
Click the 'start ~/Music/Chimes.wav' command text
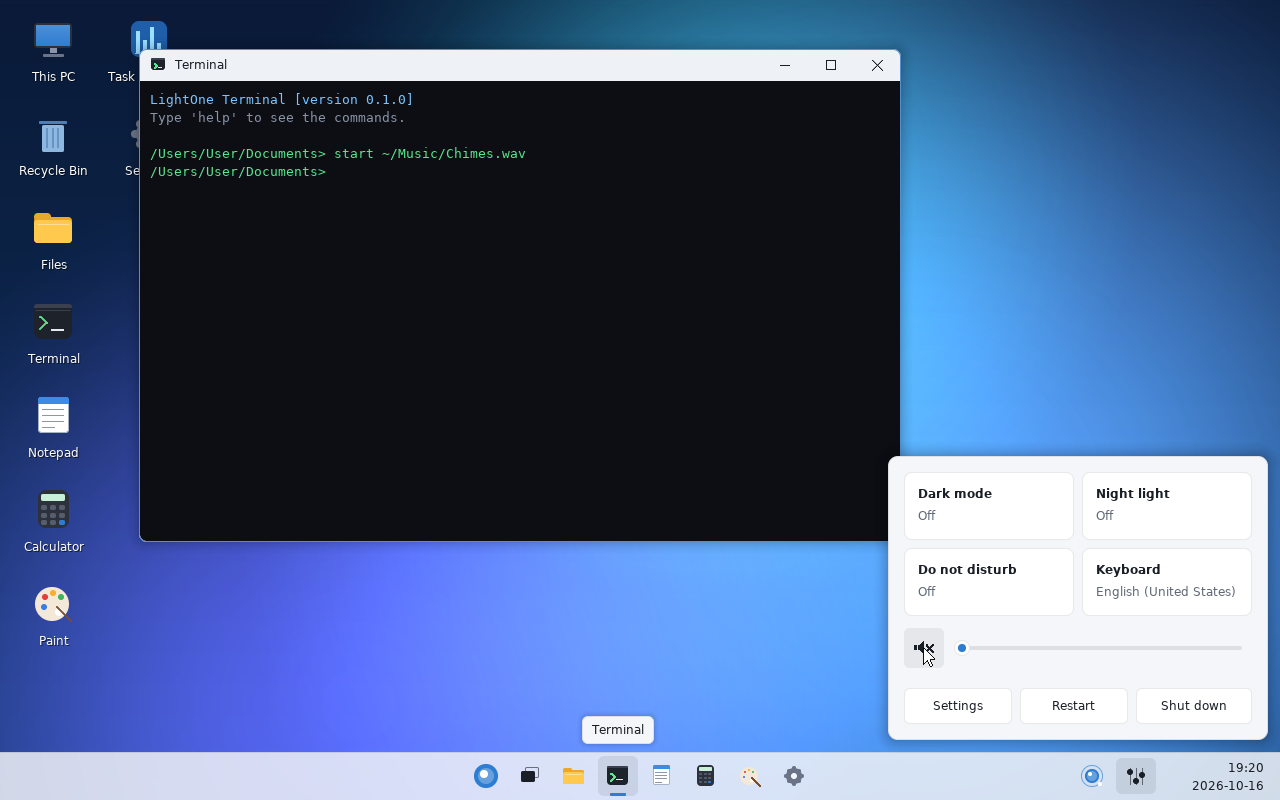coord(430,154)
